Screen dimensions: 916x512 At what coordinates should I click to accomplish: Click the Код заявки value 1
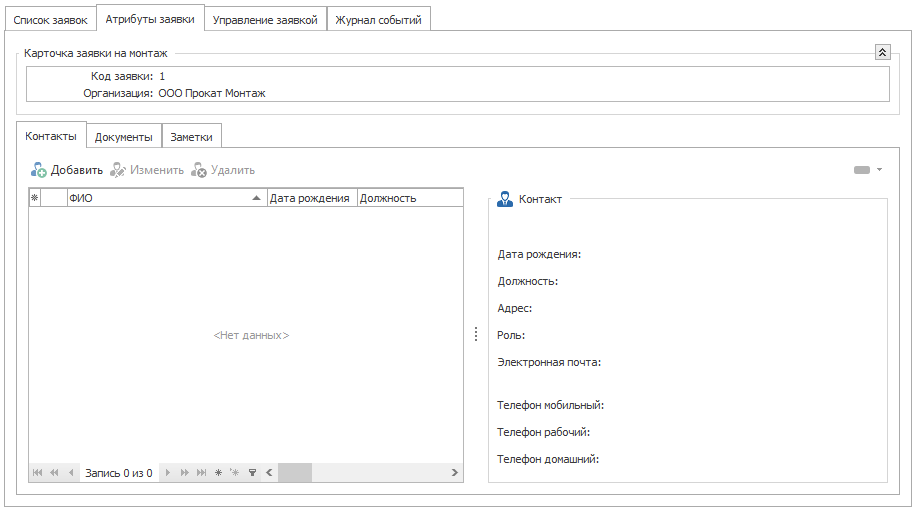click(162, 76)
